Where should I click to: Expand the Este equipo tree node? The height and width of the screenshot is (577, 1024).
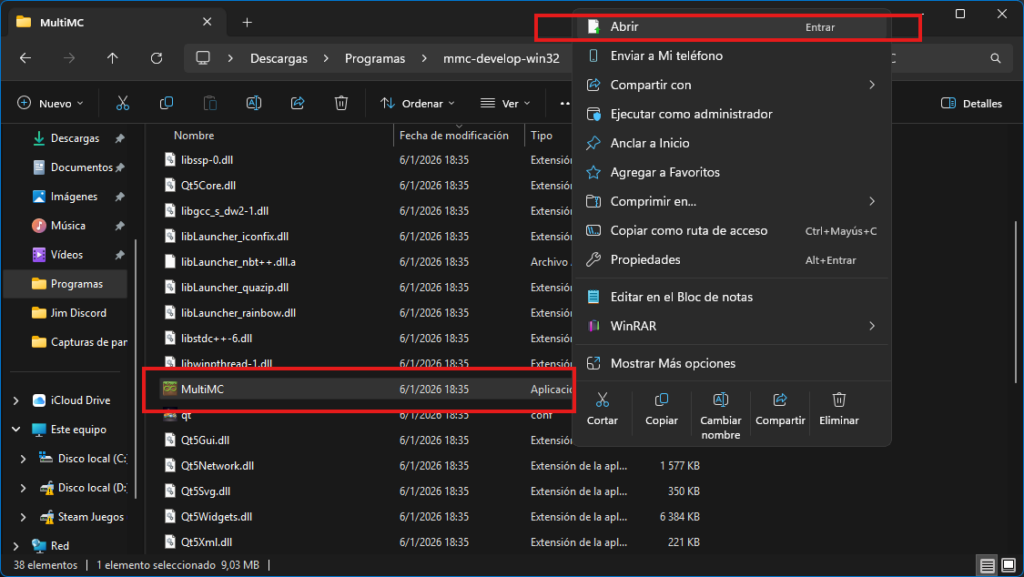(x=15, y=429)
